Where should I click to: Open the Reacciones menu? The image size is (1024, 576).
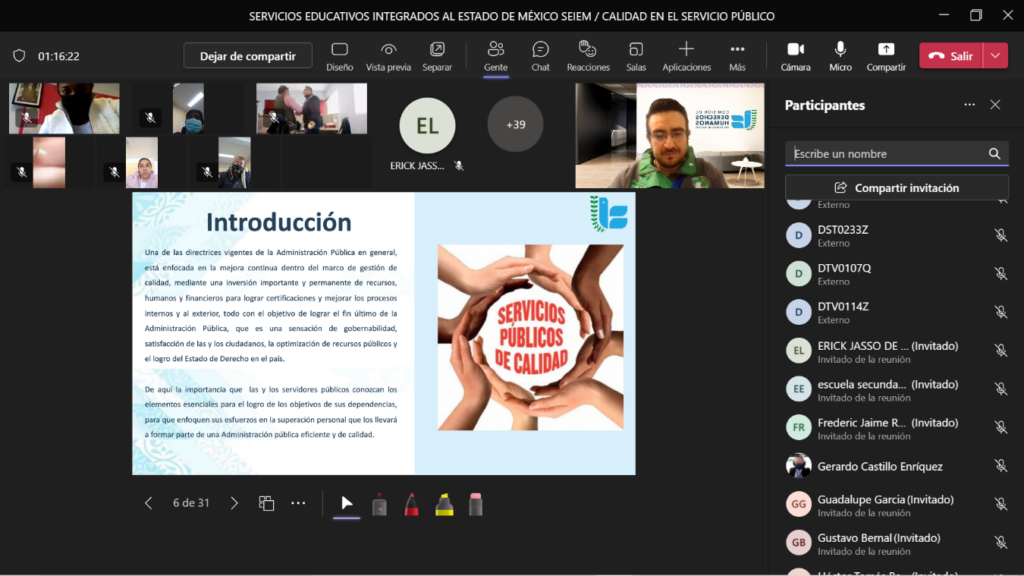(x=588, y=55)
